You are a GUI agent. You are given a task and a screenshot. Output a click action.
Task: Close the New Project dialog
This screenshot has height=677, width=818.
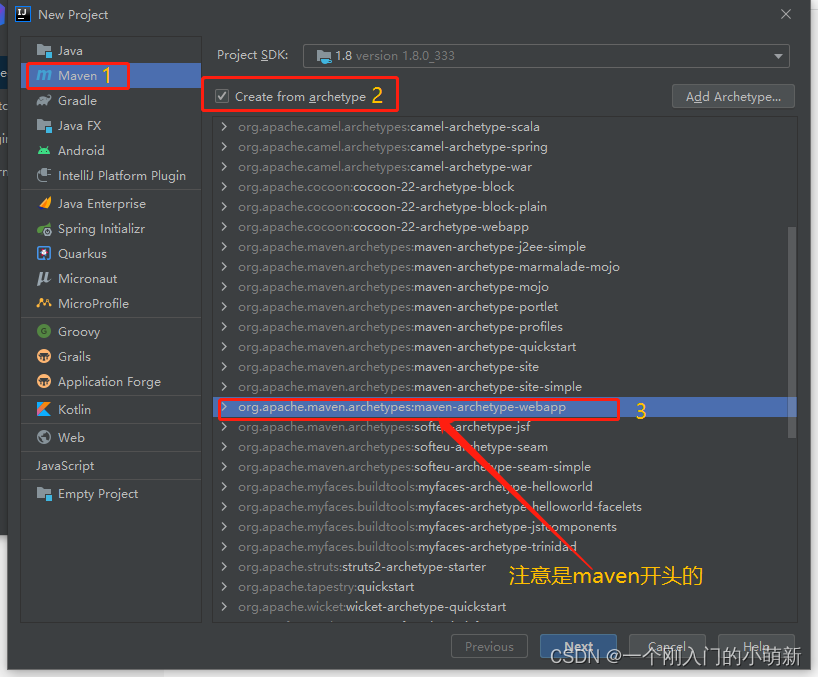tap(786, 14)
